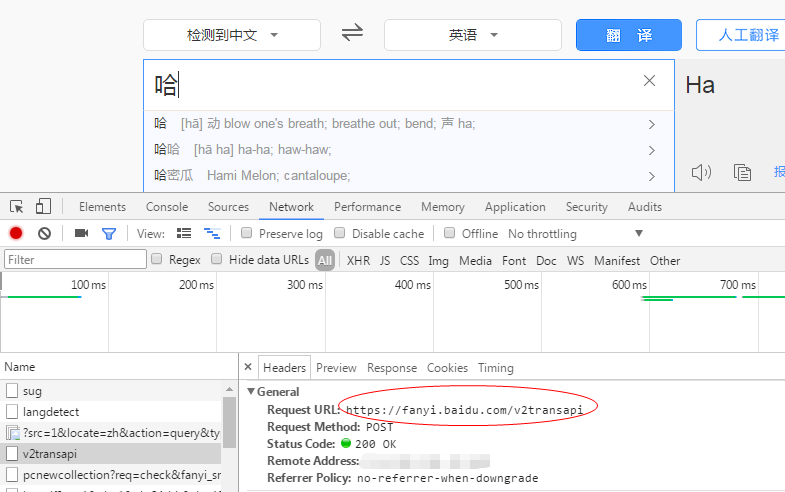View the Response detail tab
Viewport: 785px width, 492px height.
(x=391, y=368)
